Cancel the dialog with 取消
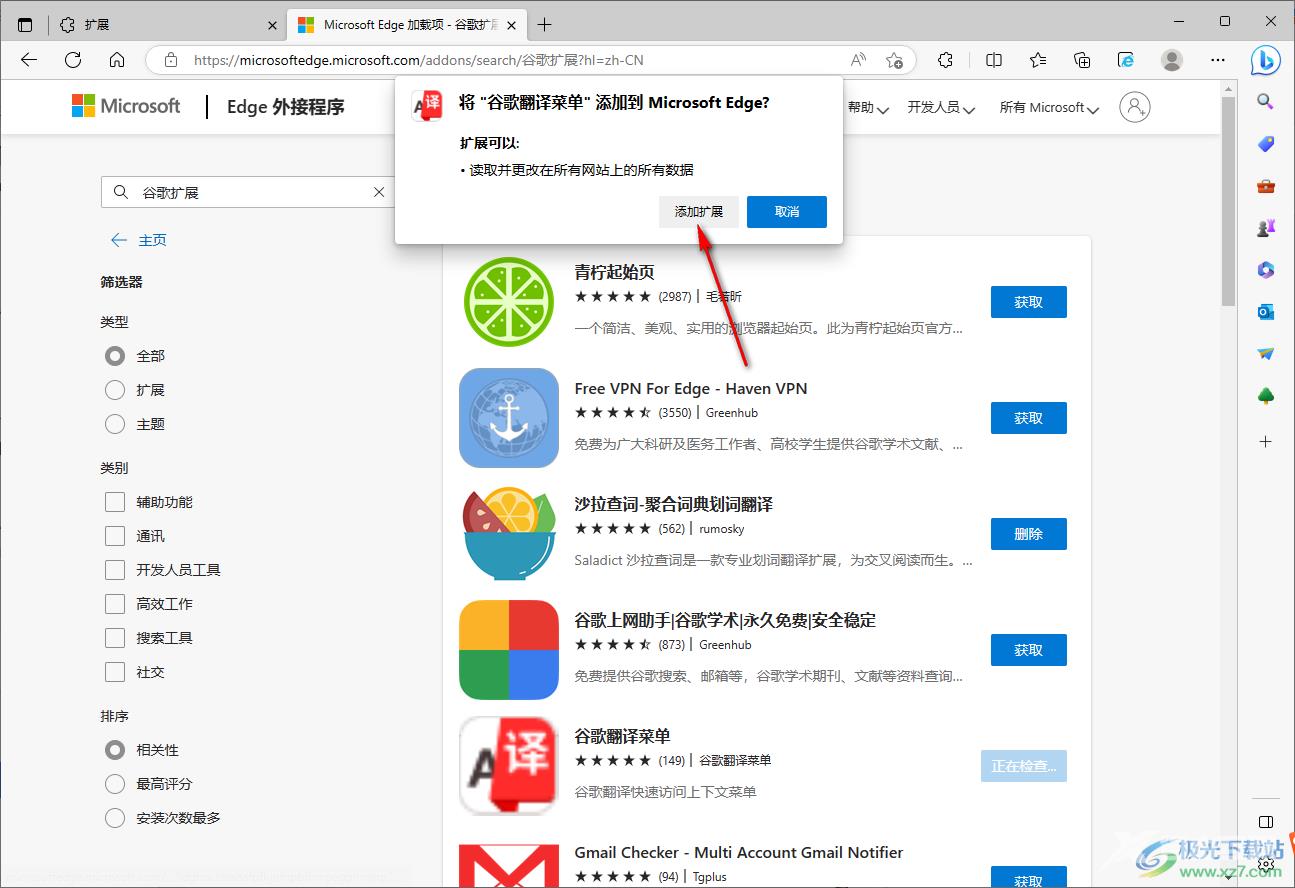The width and height of the screenshot is (1295, 888). [787, 212]
